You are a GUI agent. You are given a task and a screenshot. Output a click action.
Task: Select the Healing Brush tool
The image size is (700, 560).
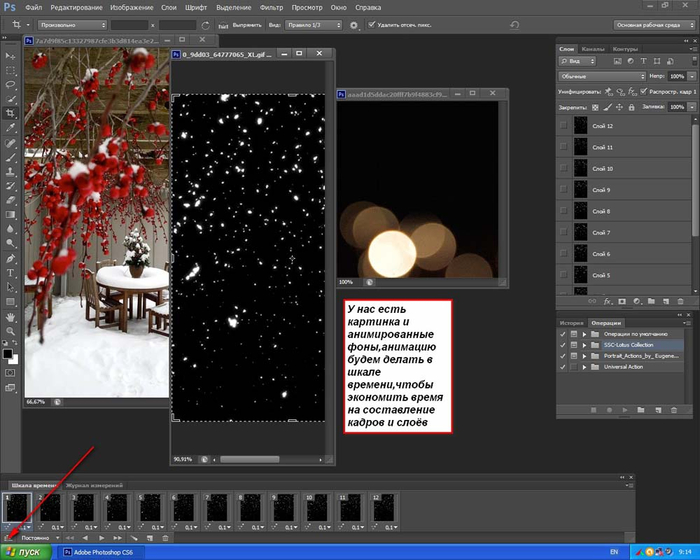pos(10,143)
